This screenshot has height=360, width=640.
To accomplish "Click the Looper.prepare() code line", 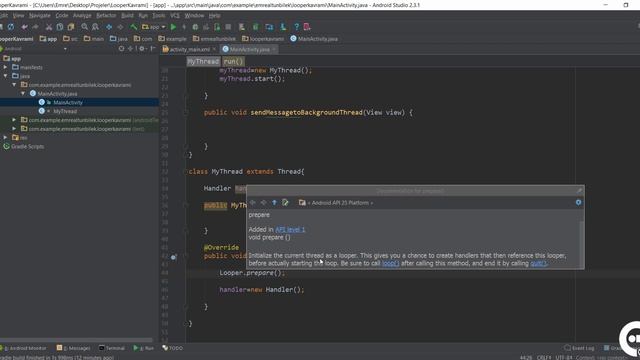I will pos(252,273).
